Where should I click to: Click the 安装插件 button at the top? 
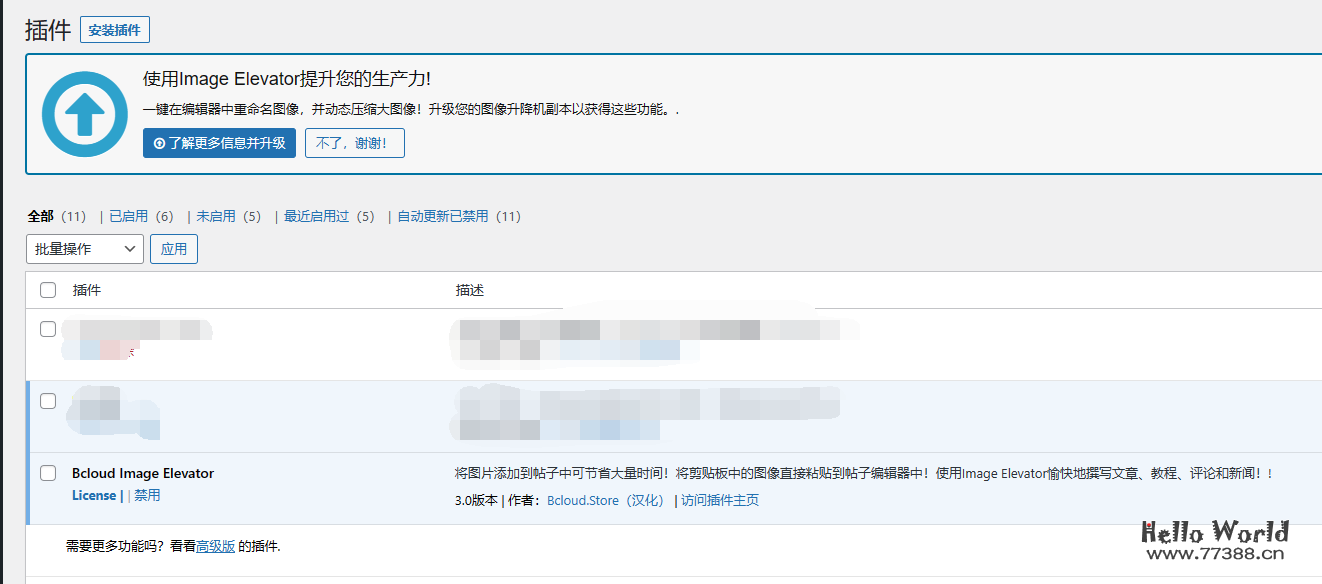click(x=114, y=29)
